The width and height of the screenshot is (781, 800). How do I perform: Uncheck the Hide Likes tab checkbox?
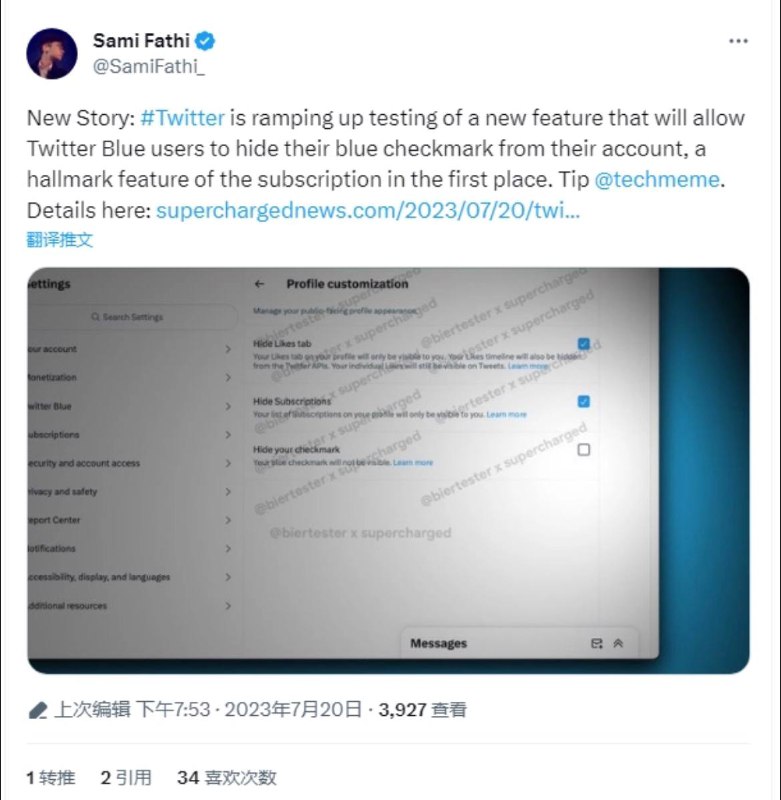pos(584,344)
